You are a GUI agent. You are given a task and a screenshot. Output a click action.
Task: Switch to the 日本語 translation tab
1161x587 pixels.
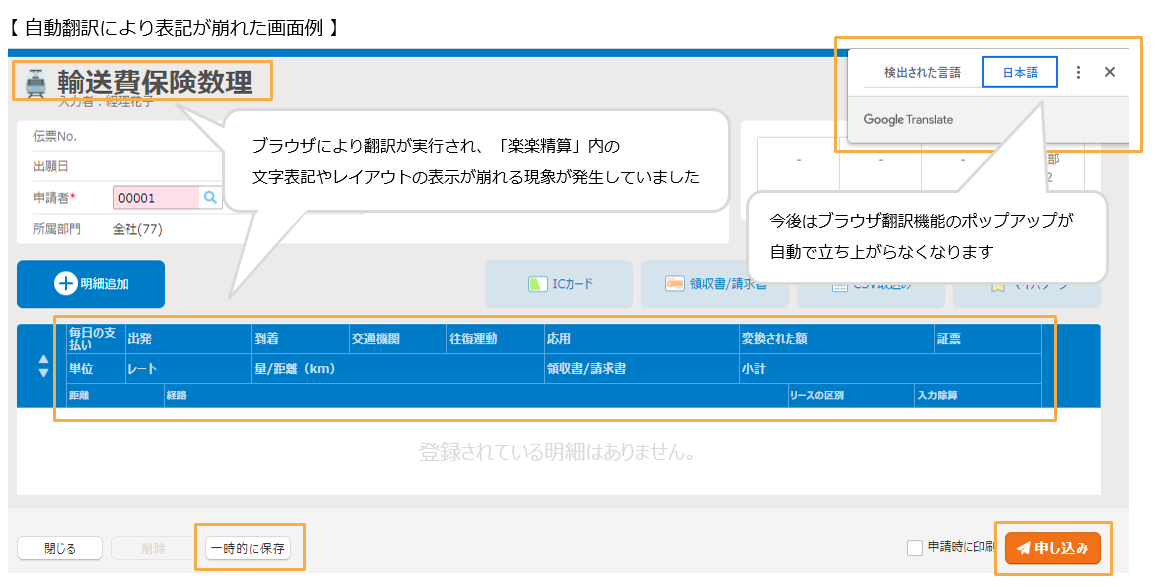point(1019,72)
